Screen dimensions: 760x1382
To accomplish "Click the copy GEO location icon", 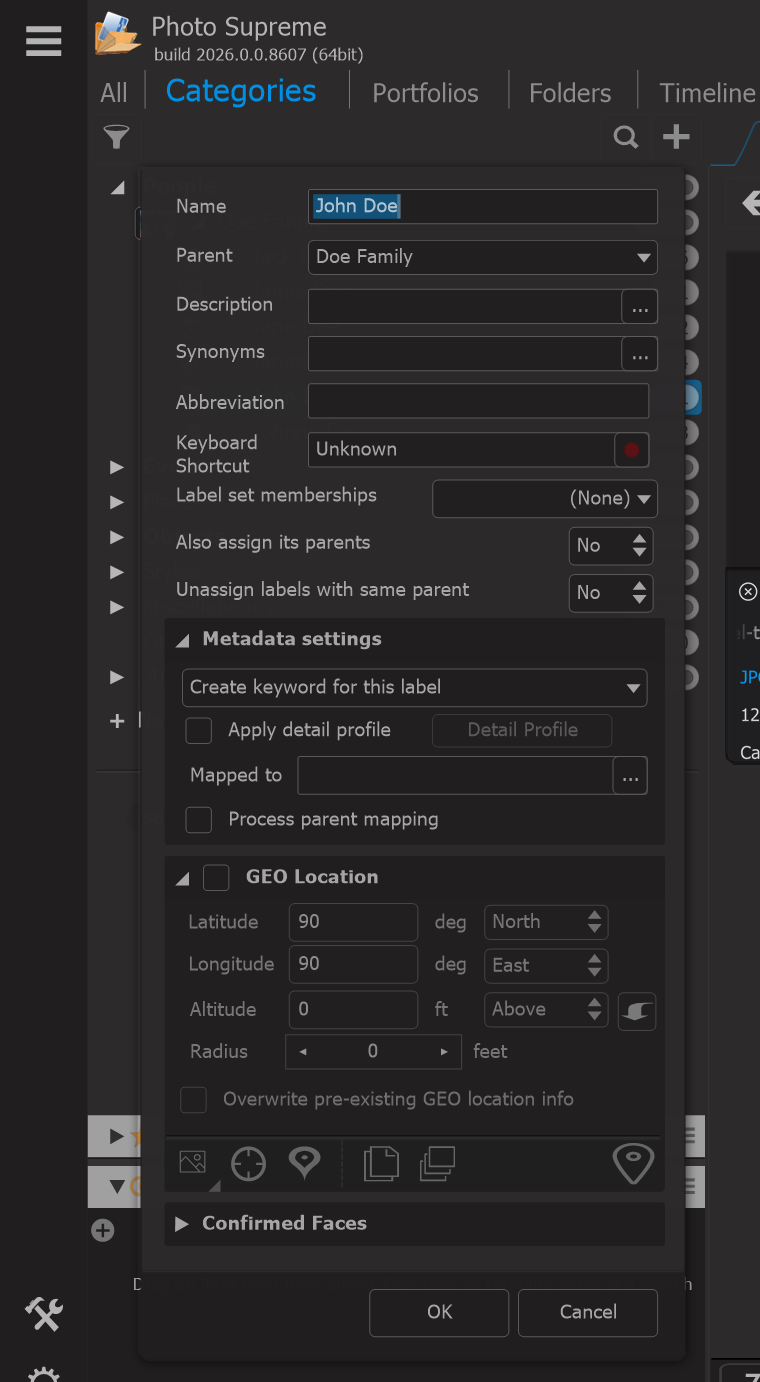I will click(381, 1164).
